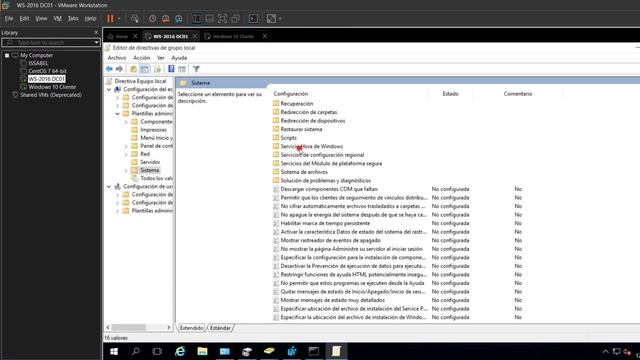This screenshot has height=360, width=640.
Task: Open the Acción menu
Action: [142, 58]
